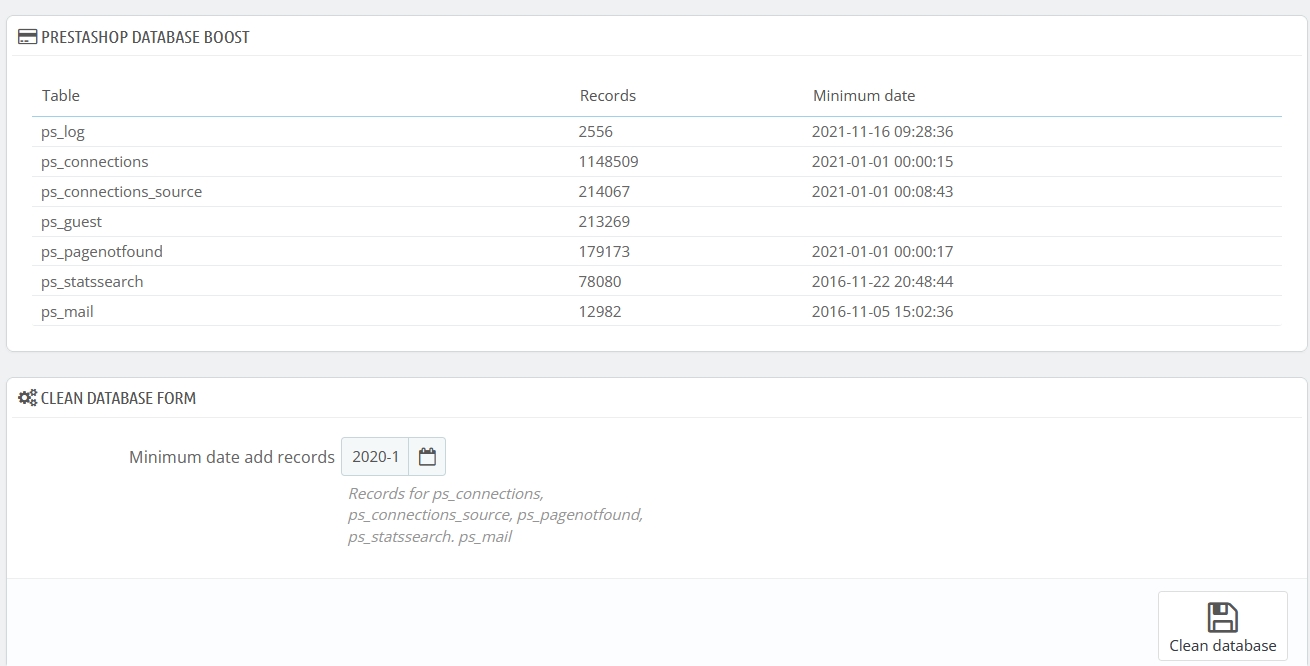
Task: Select the ps_log table row name
Action: click(x=63, y=132)
